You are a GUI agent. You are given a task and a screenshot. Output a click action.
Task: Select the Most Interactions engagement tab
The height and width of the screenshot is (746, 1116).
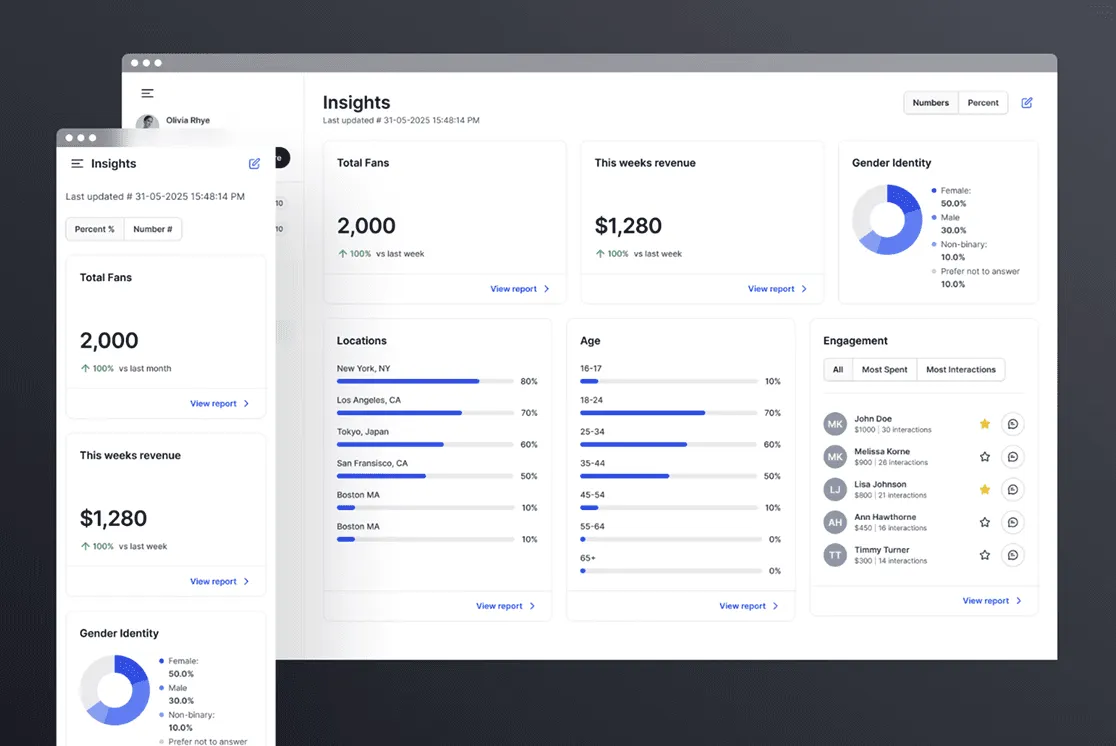pos(960,369)
